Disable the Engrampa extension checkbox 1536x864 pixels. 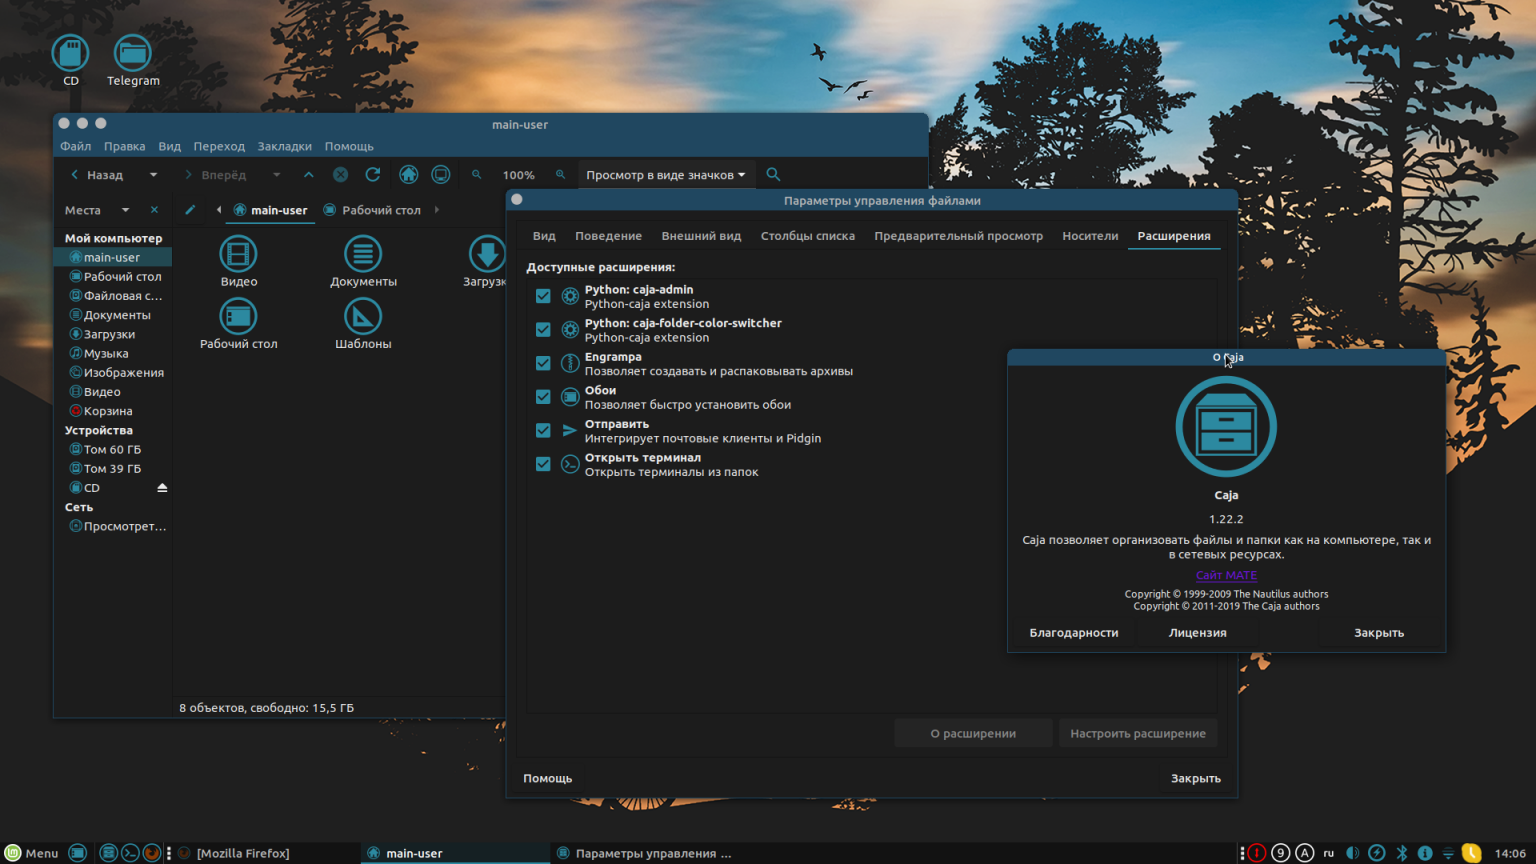tap(543, 362)
